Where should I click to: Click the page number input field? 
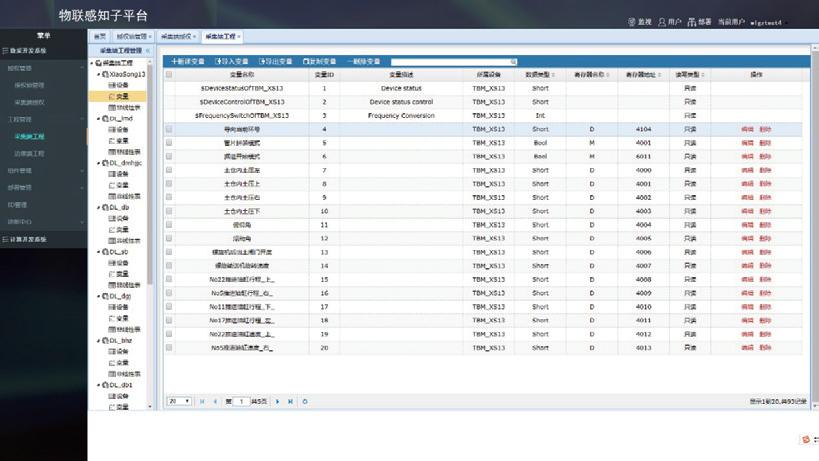pyautogui.click(x=241, y=401)
